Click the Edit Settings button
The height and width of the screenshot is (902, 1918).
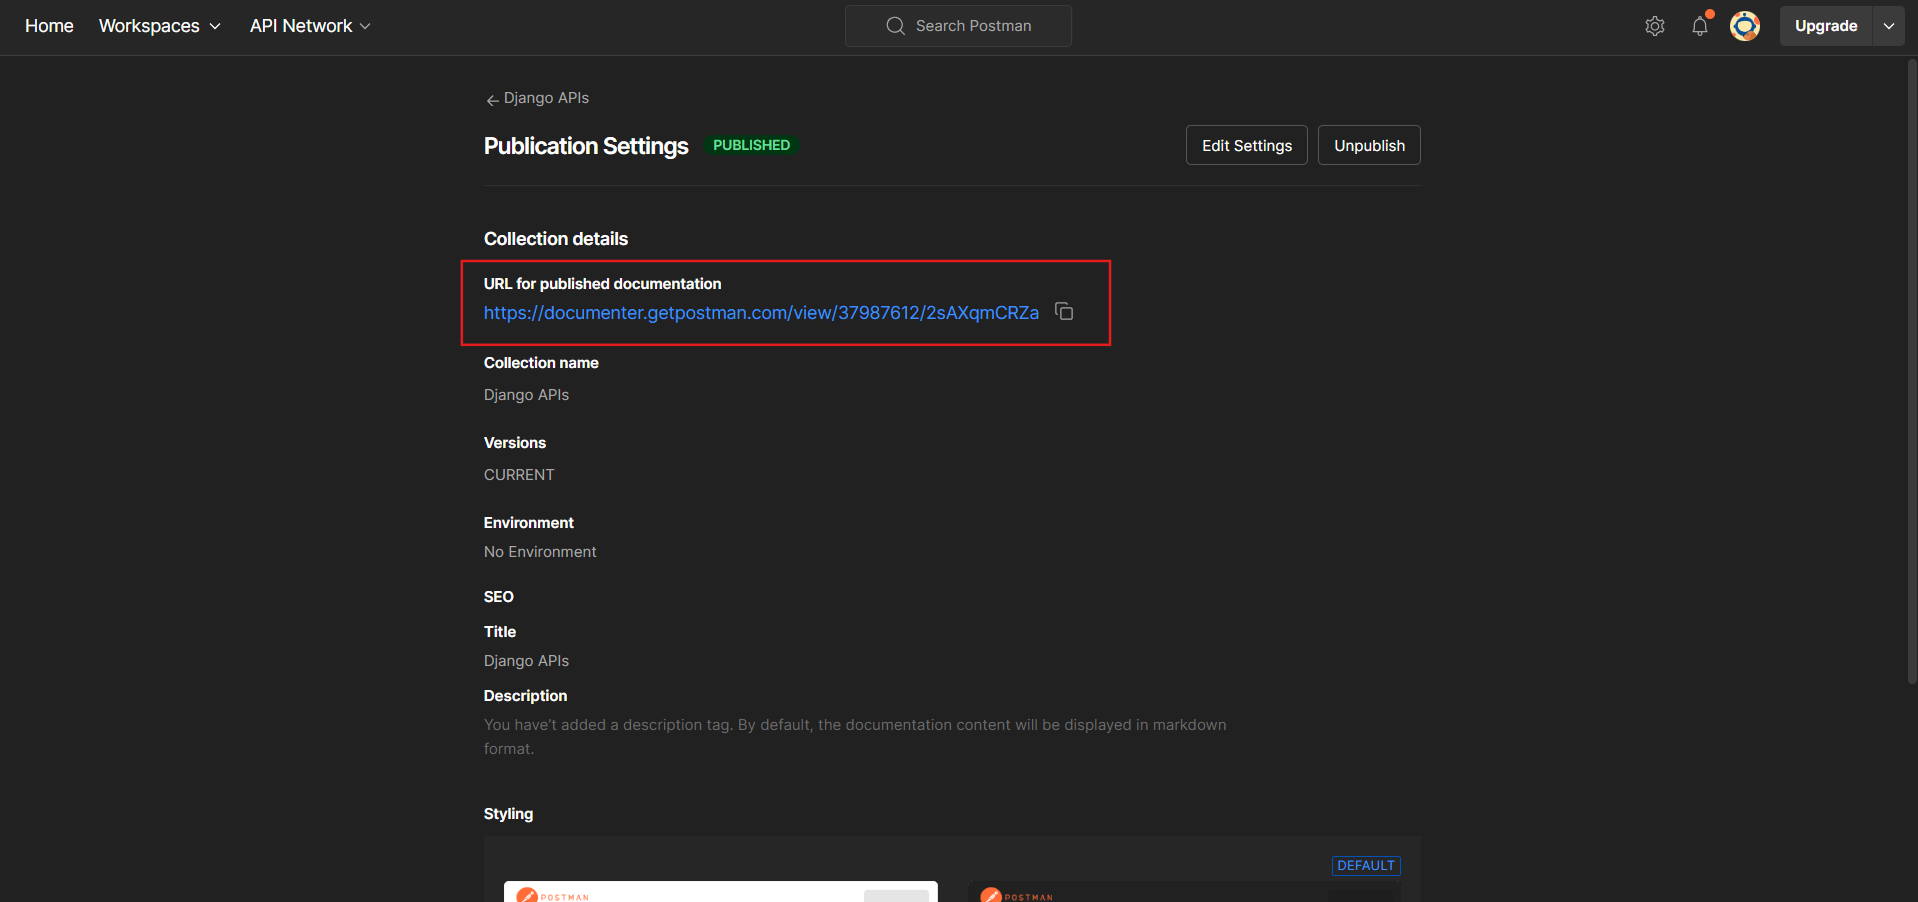(x=1247, y=145)
